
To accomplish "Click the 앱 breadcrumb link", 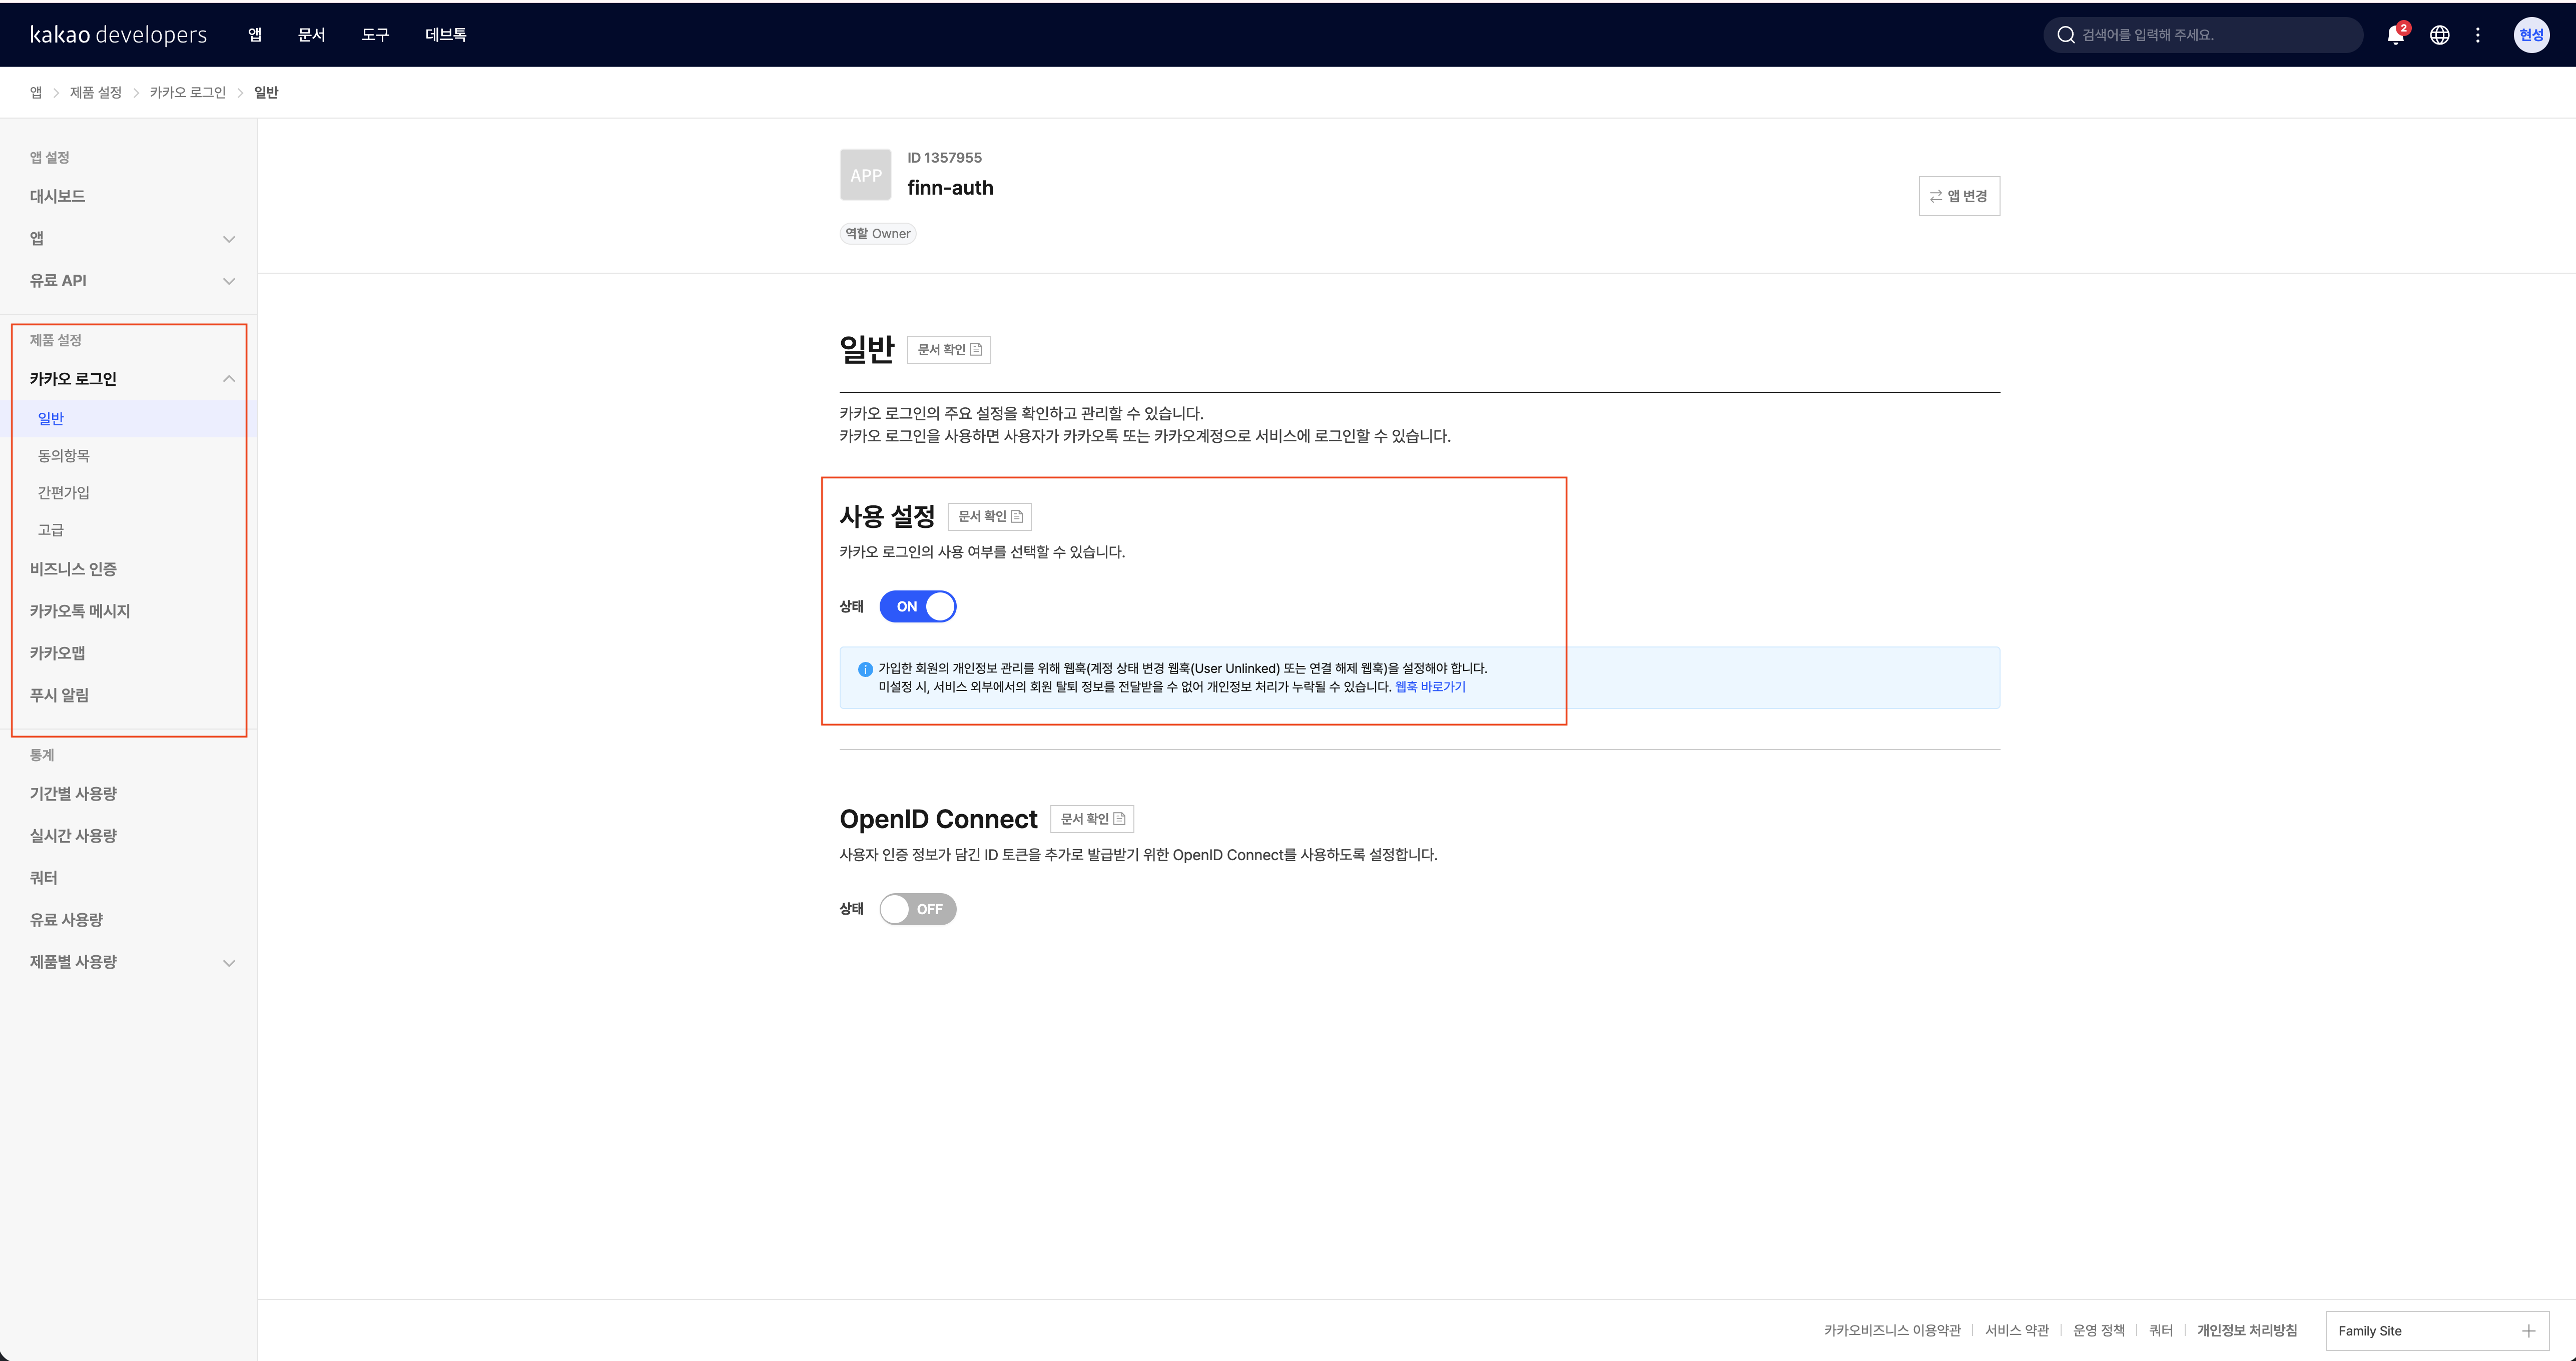I will [x=36, y=92].
